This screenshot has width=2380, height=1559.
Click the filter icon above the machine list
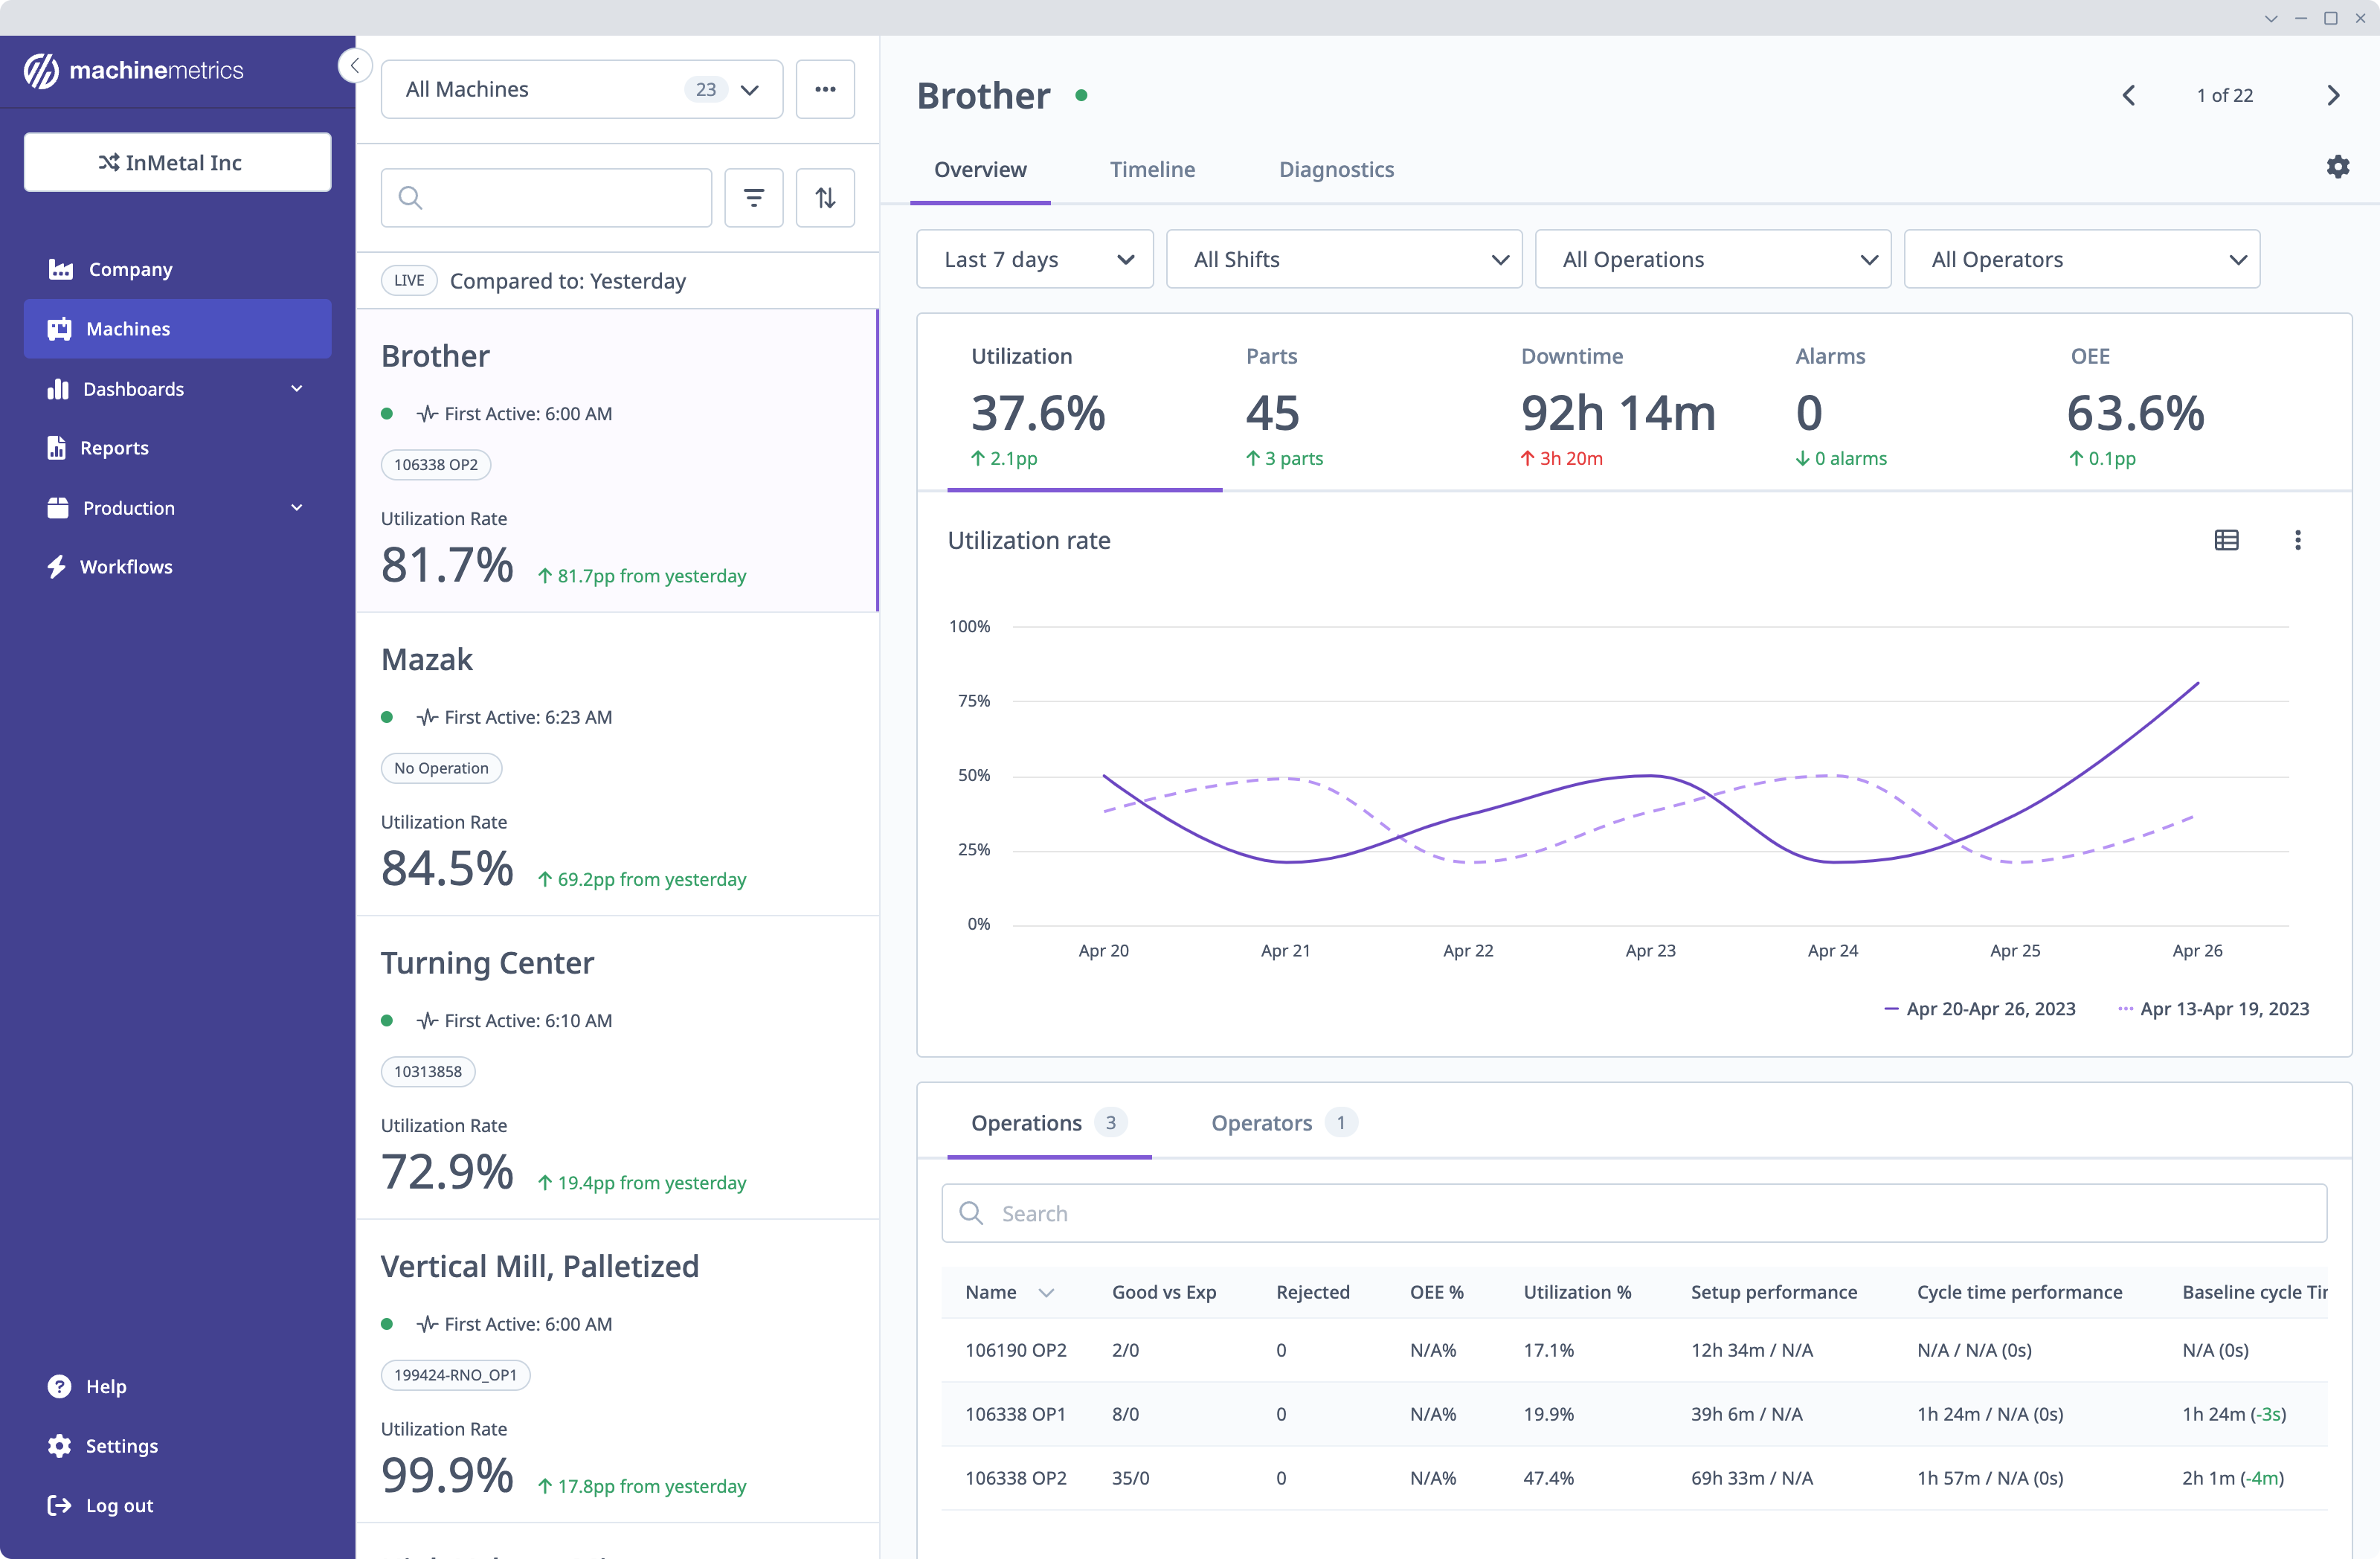[x=753, y=197]
